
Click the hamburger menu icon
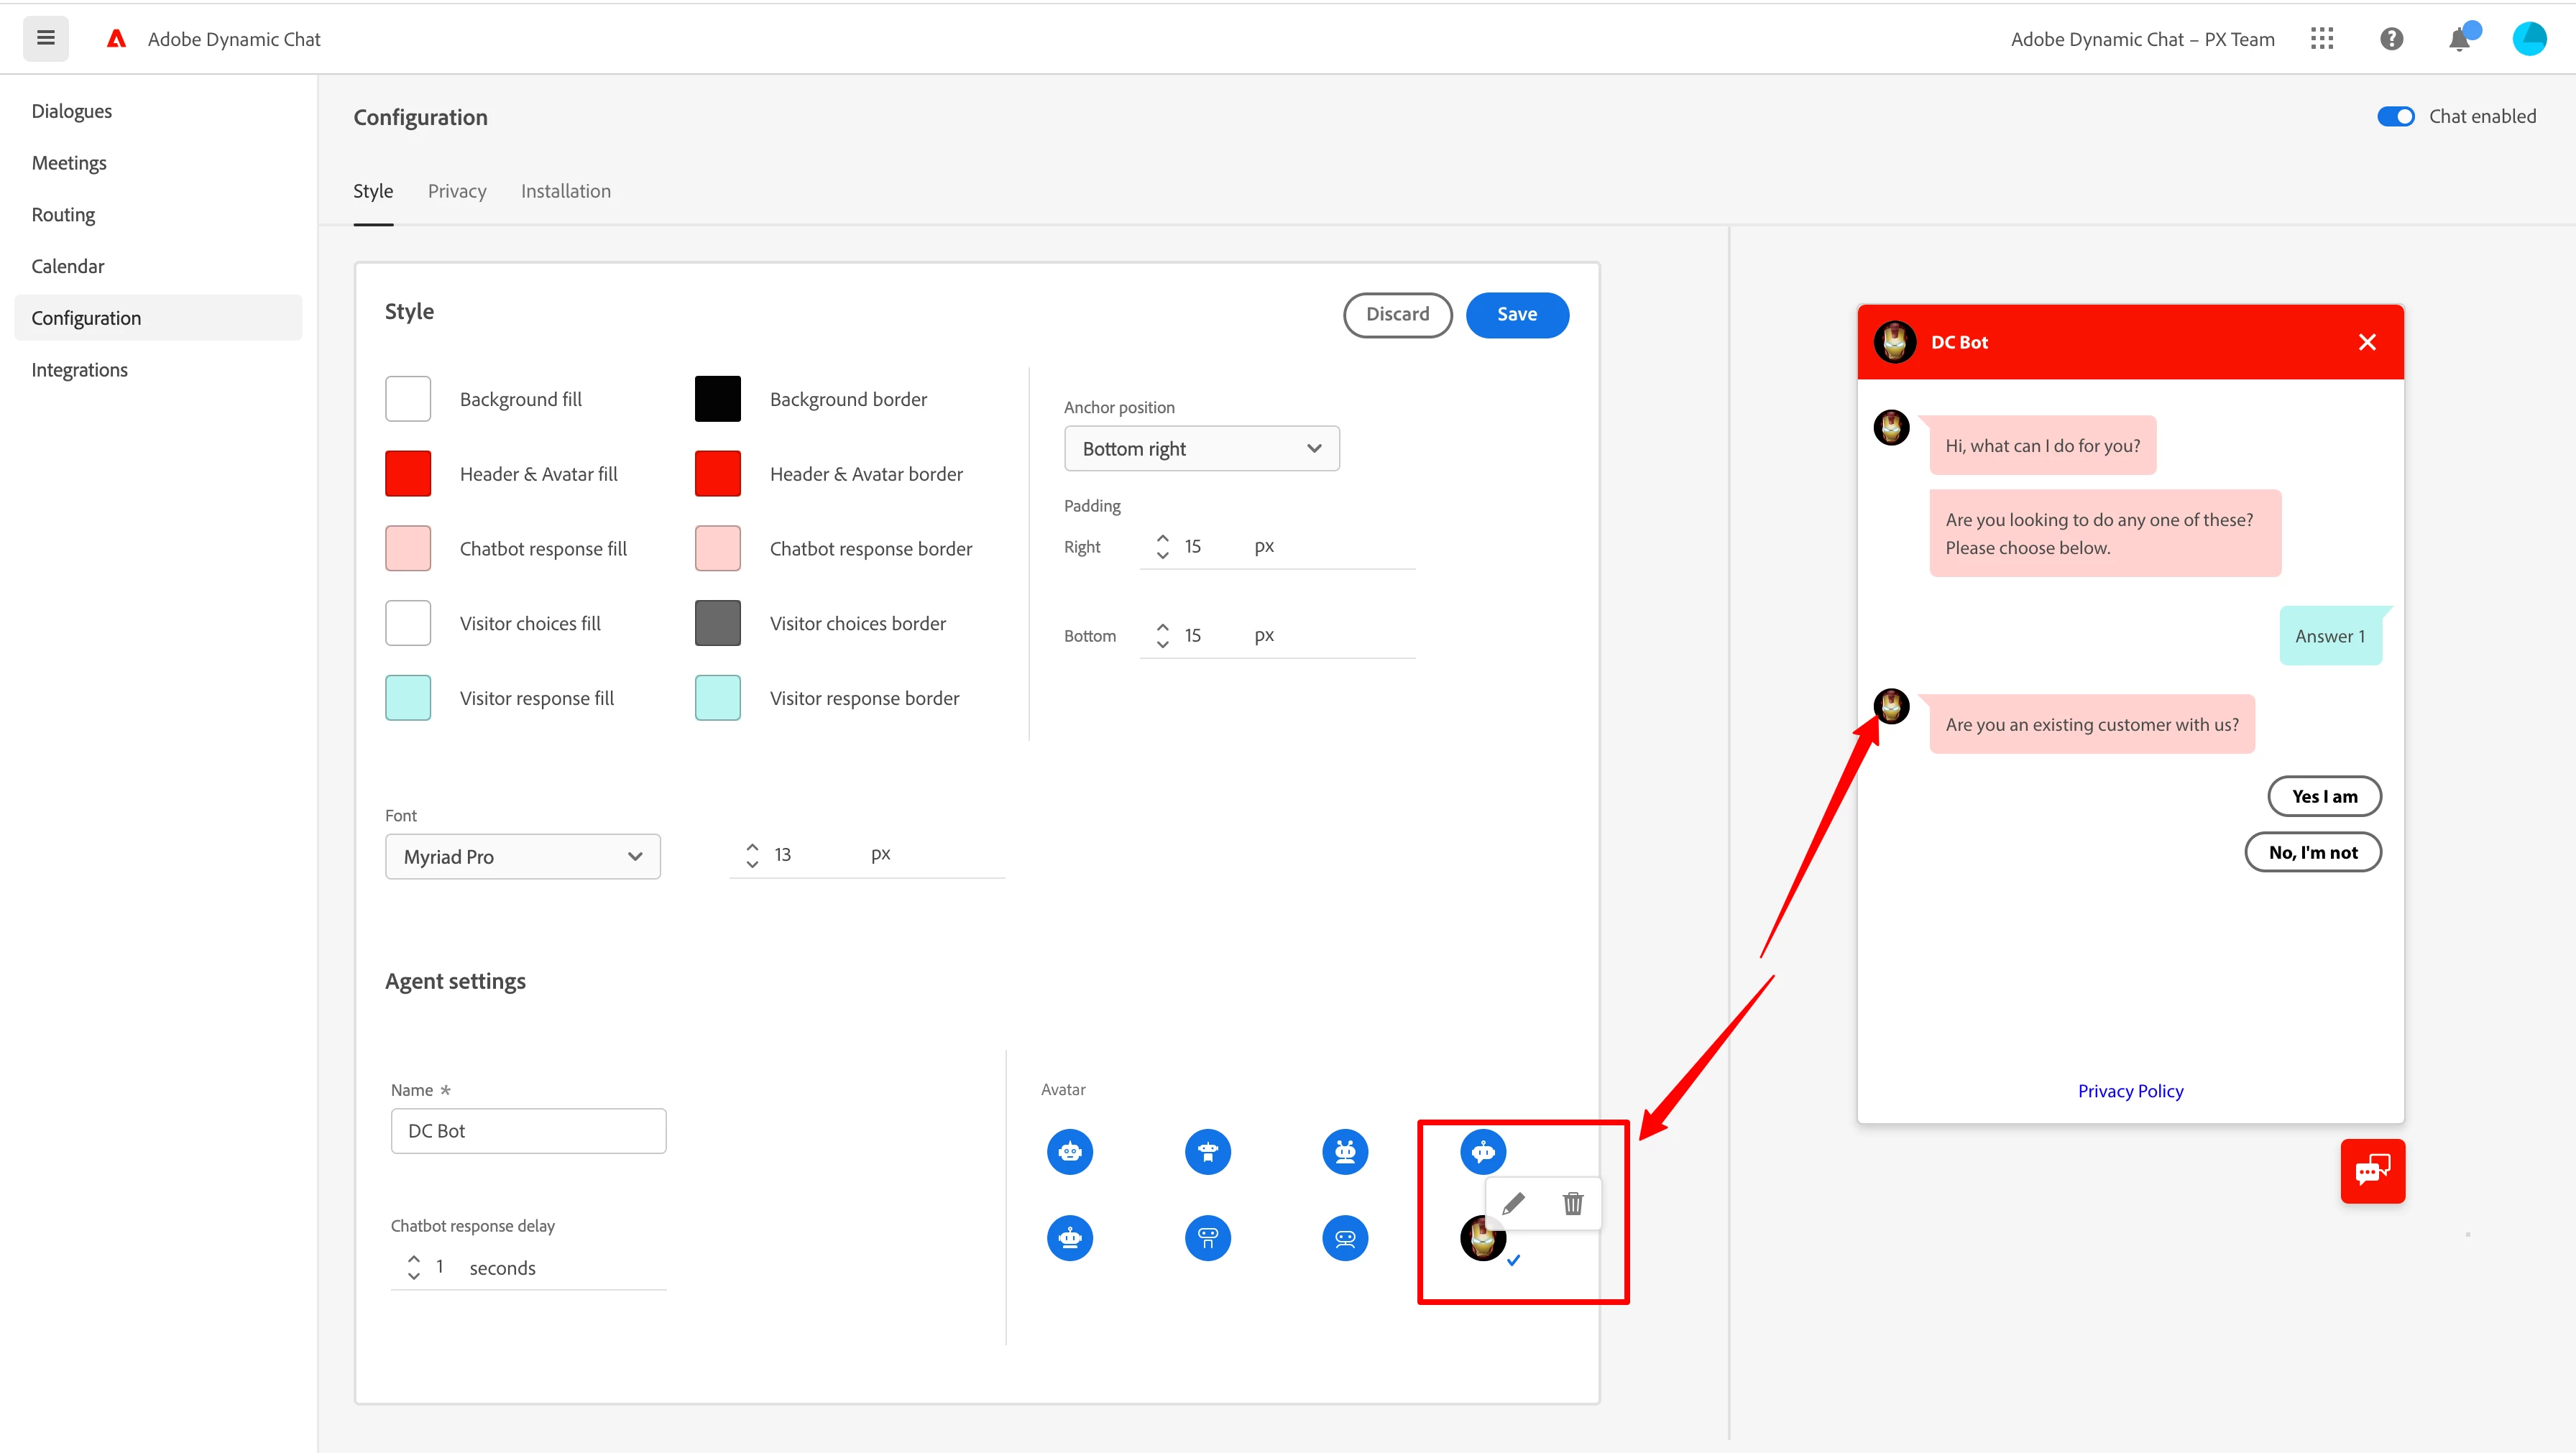tap(46, 39)
